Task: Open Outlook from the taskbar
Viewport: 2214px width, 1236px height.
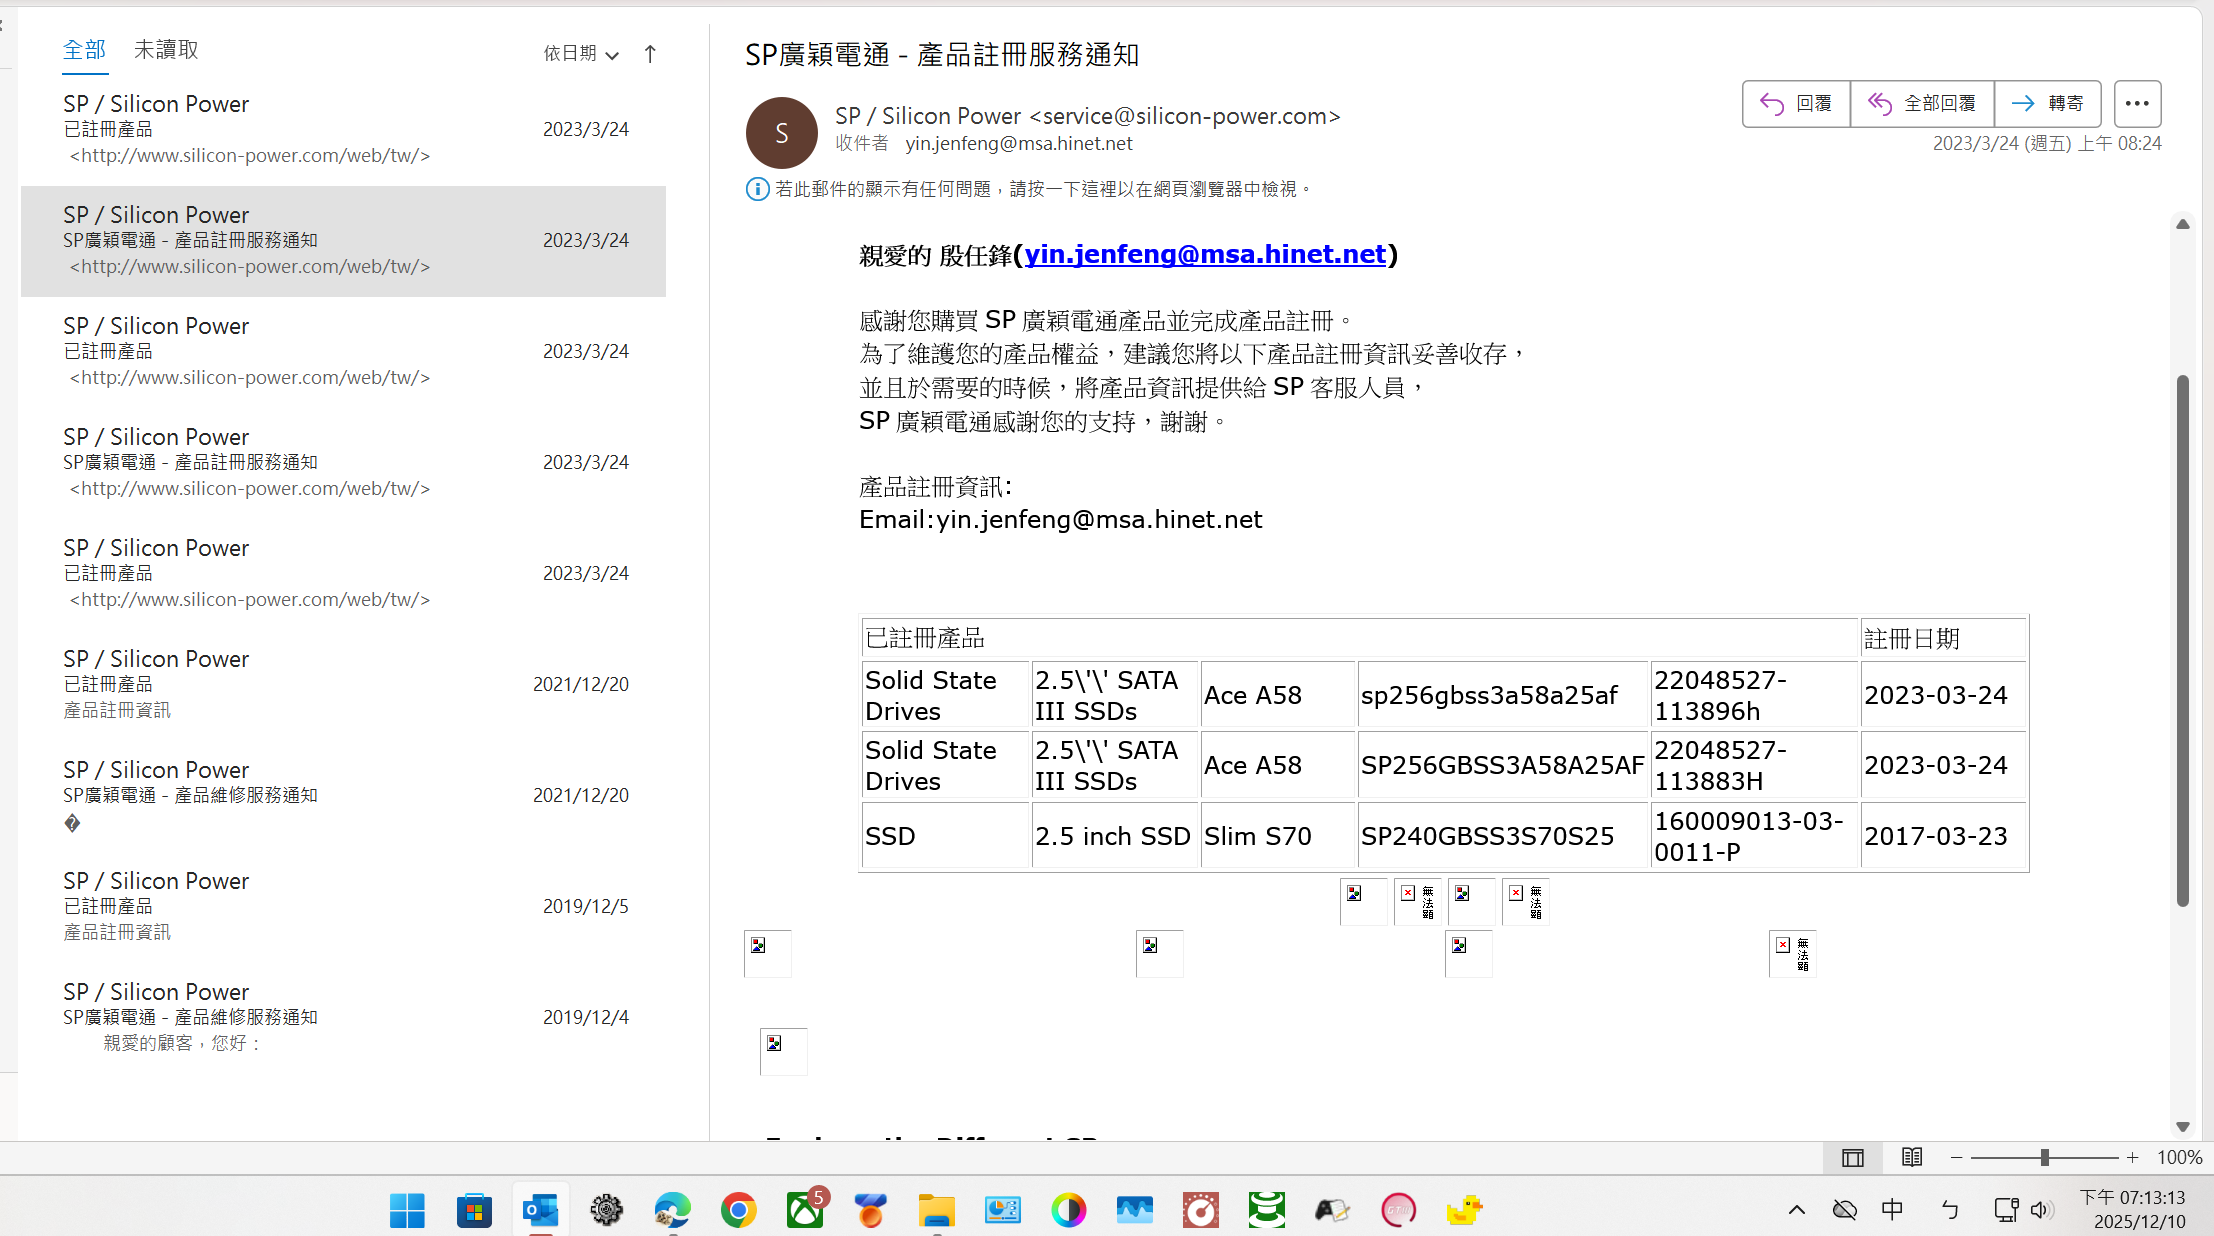Action: pyautogui.click(x=540, y=1210)
